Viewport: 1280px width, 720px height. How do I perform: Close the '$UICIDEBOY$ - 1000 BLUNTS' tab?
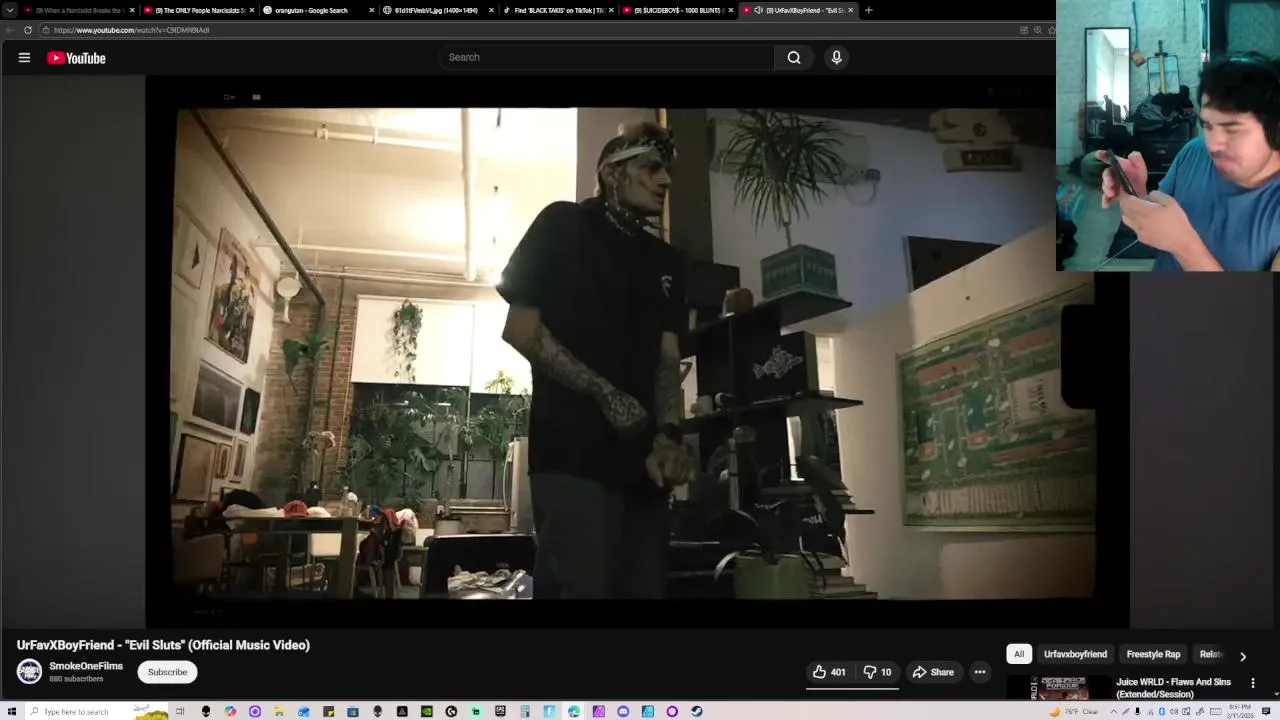pos(731,10)
